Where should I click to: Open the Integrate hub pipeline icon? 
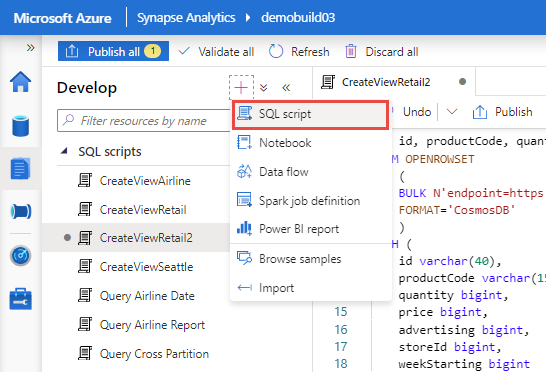coord(21,211)
